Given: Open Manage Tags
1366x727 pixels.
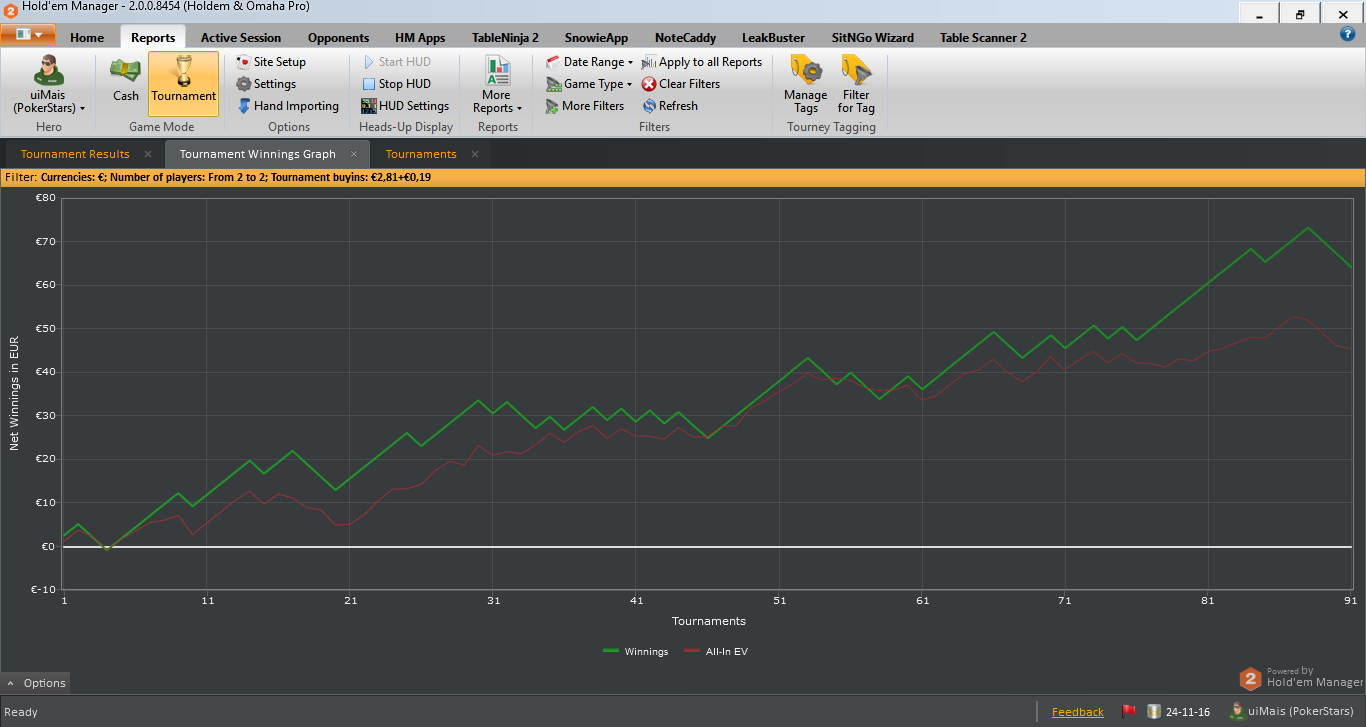Looking at the screenshot, I should [x=806, y=85].
